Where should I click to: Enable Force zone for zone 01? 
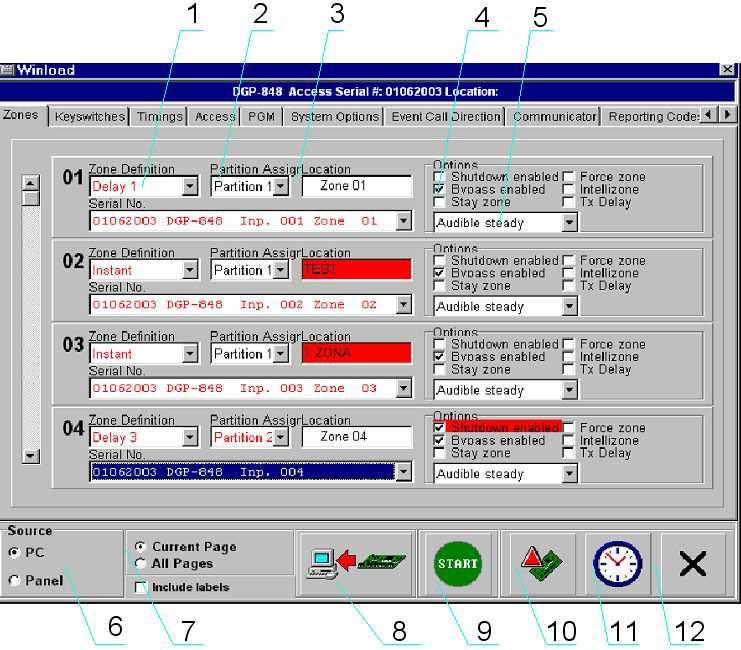569,177
